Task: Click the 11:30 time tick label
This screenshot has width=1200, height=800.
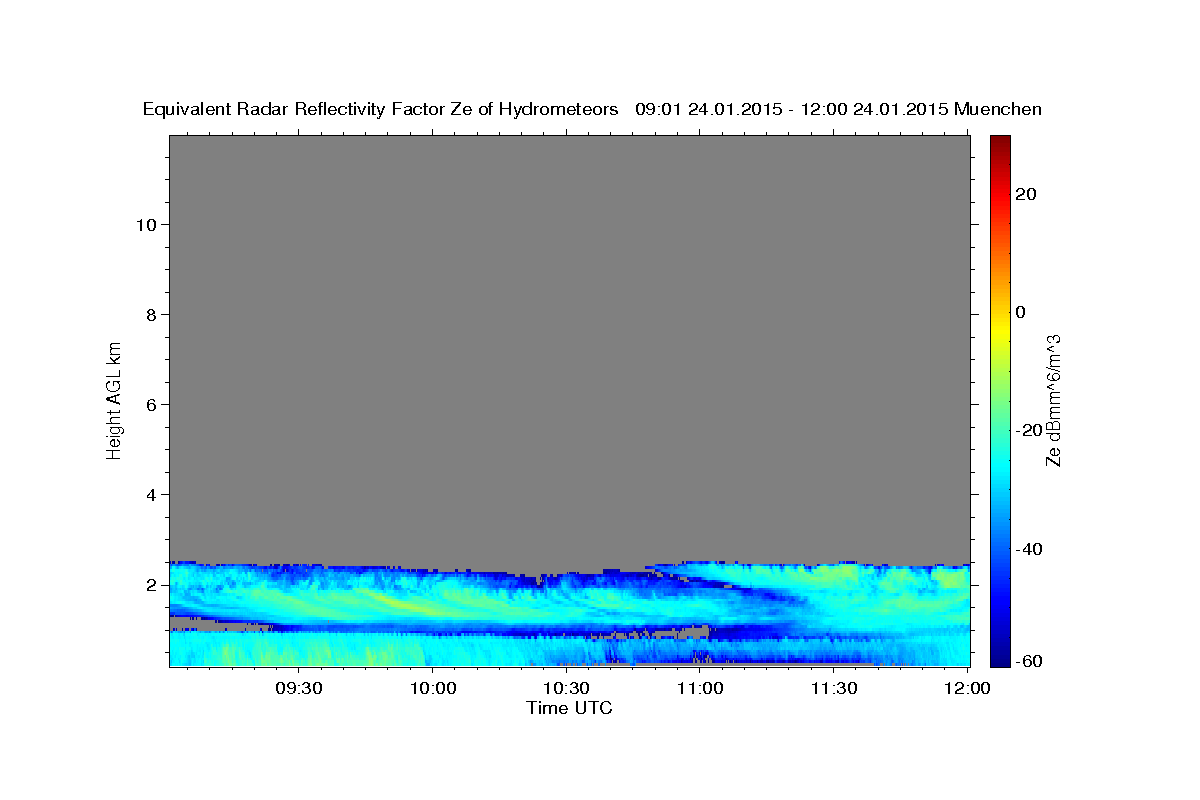Action: [x=833, y=689]
